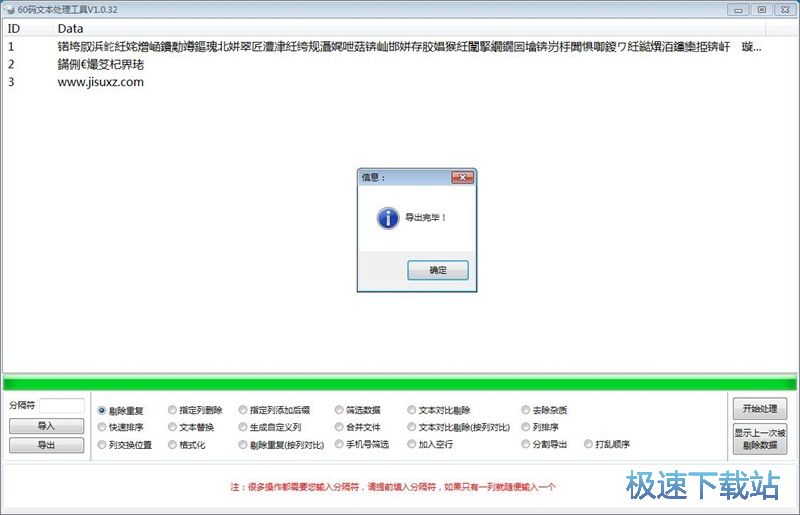Click 显示上一次被删除数据 button

pyautogui.click(x=760, y=439)
